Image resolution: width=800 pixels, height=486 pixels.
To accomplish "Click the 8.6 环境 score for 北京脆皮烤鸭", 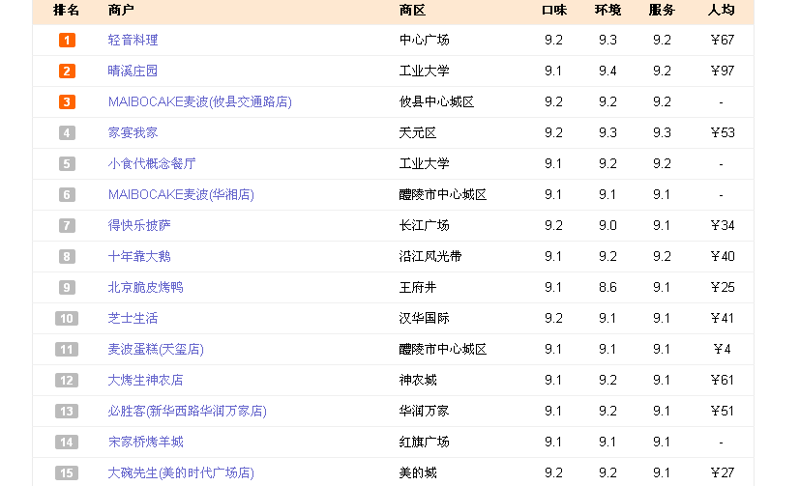I will click(x=608, y=288).
